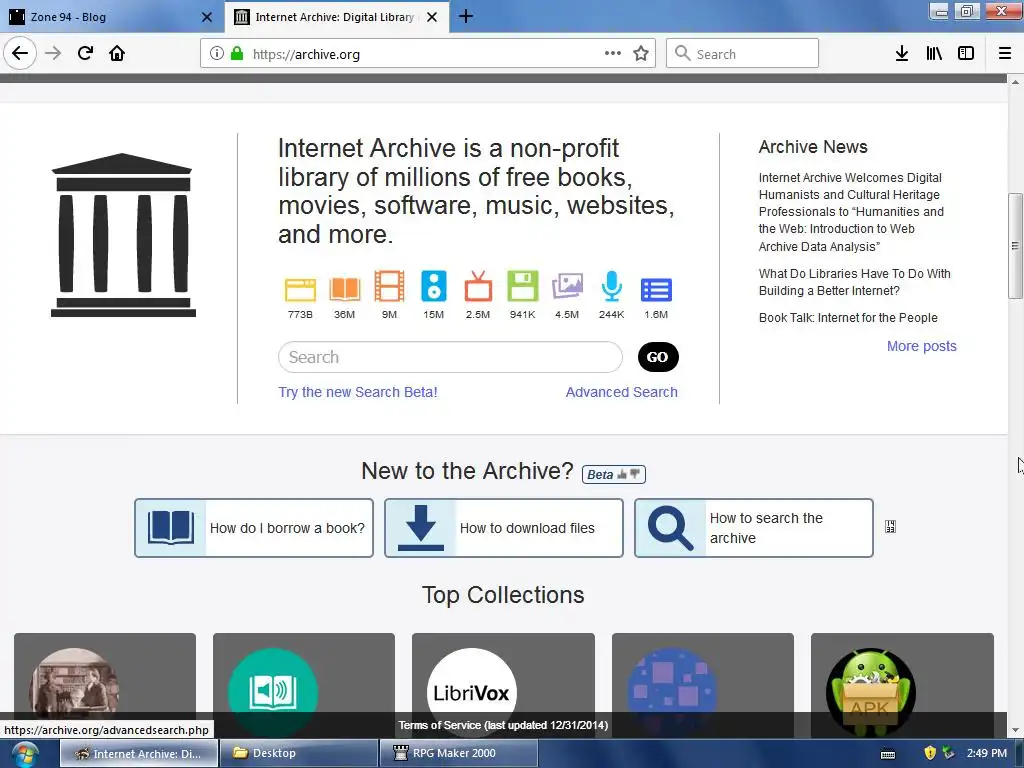Click the green padlock security icon
Viewport: 1024px width, 768px height.
click(237, 54)
